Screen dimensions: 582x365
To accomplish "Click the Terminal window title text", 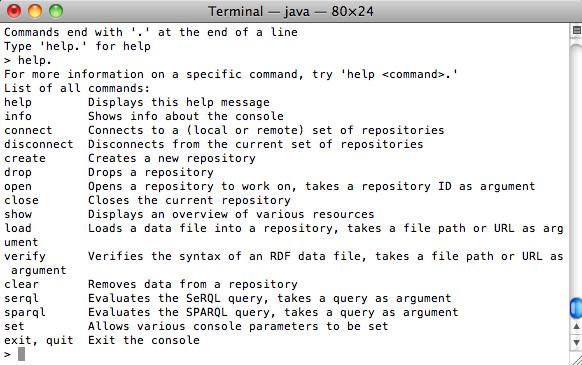I will (291, 11).
